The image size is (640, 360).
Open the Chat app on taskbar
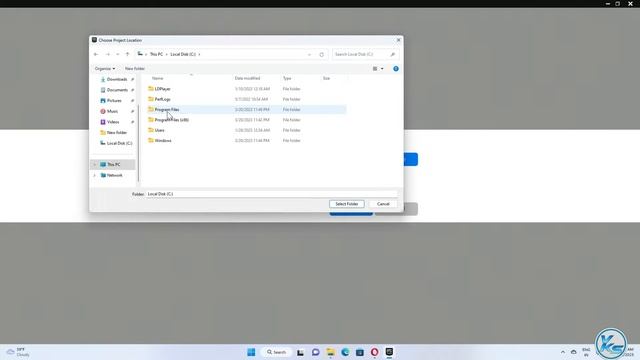pyautogui.click(x=316, y=352)
